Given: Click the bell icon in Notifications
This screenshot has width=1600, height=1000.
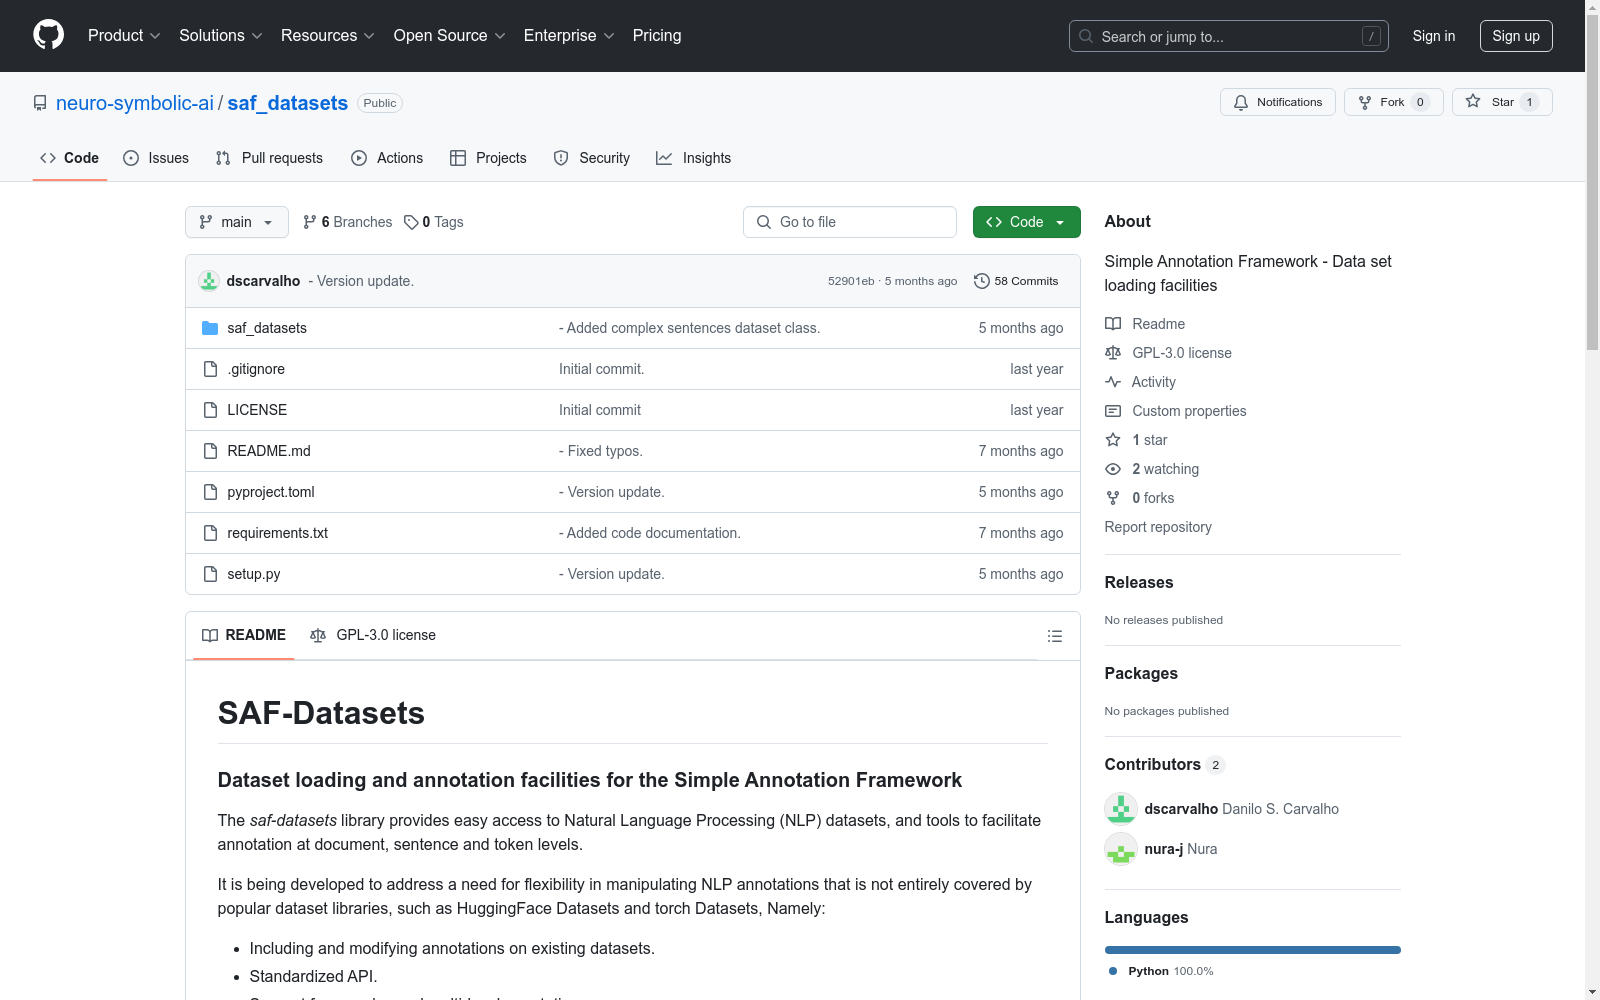Looking at the screenshot, I should point(1241,102).
